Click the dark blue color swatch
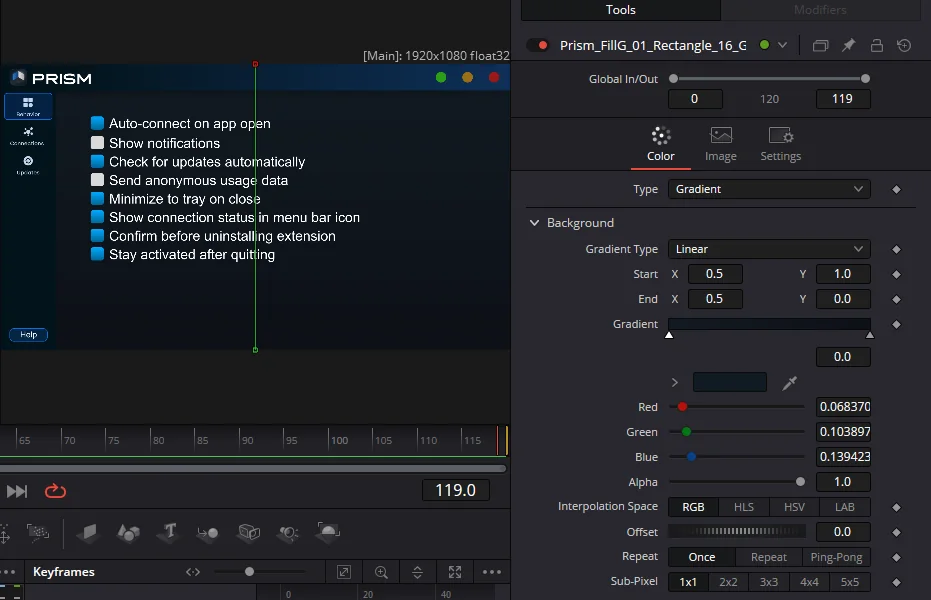This screenshot has height=600, width=931. pos(730,382)
